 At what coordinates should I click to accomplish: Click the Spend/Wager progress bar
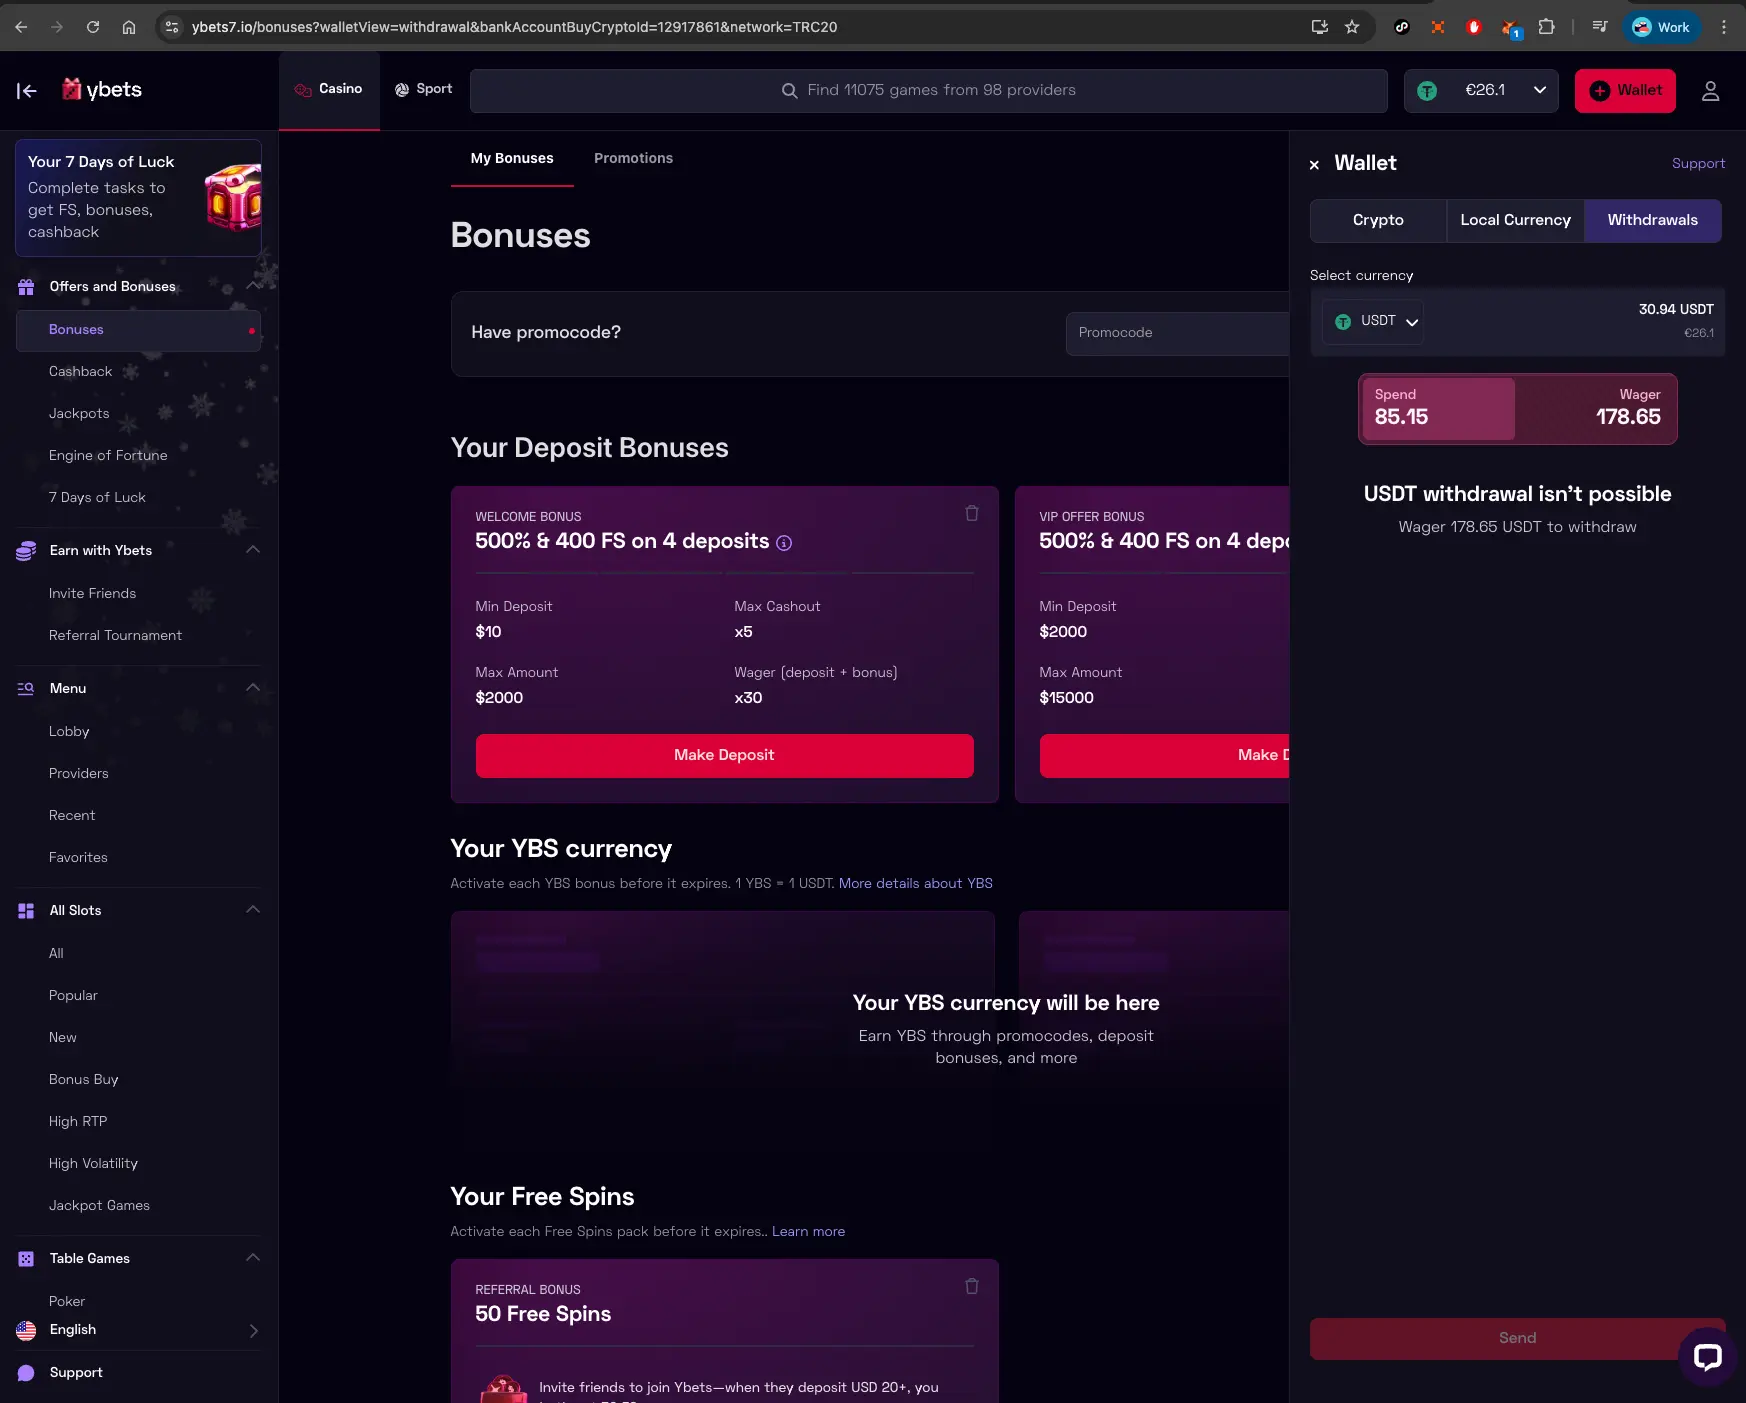[x=1517, y=410]
